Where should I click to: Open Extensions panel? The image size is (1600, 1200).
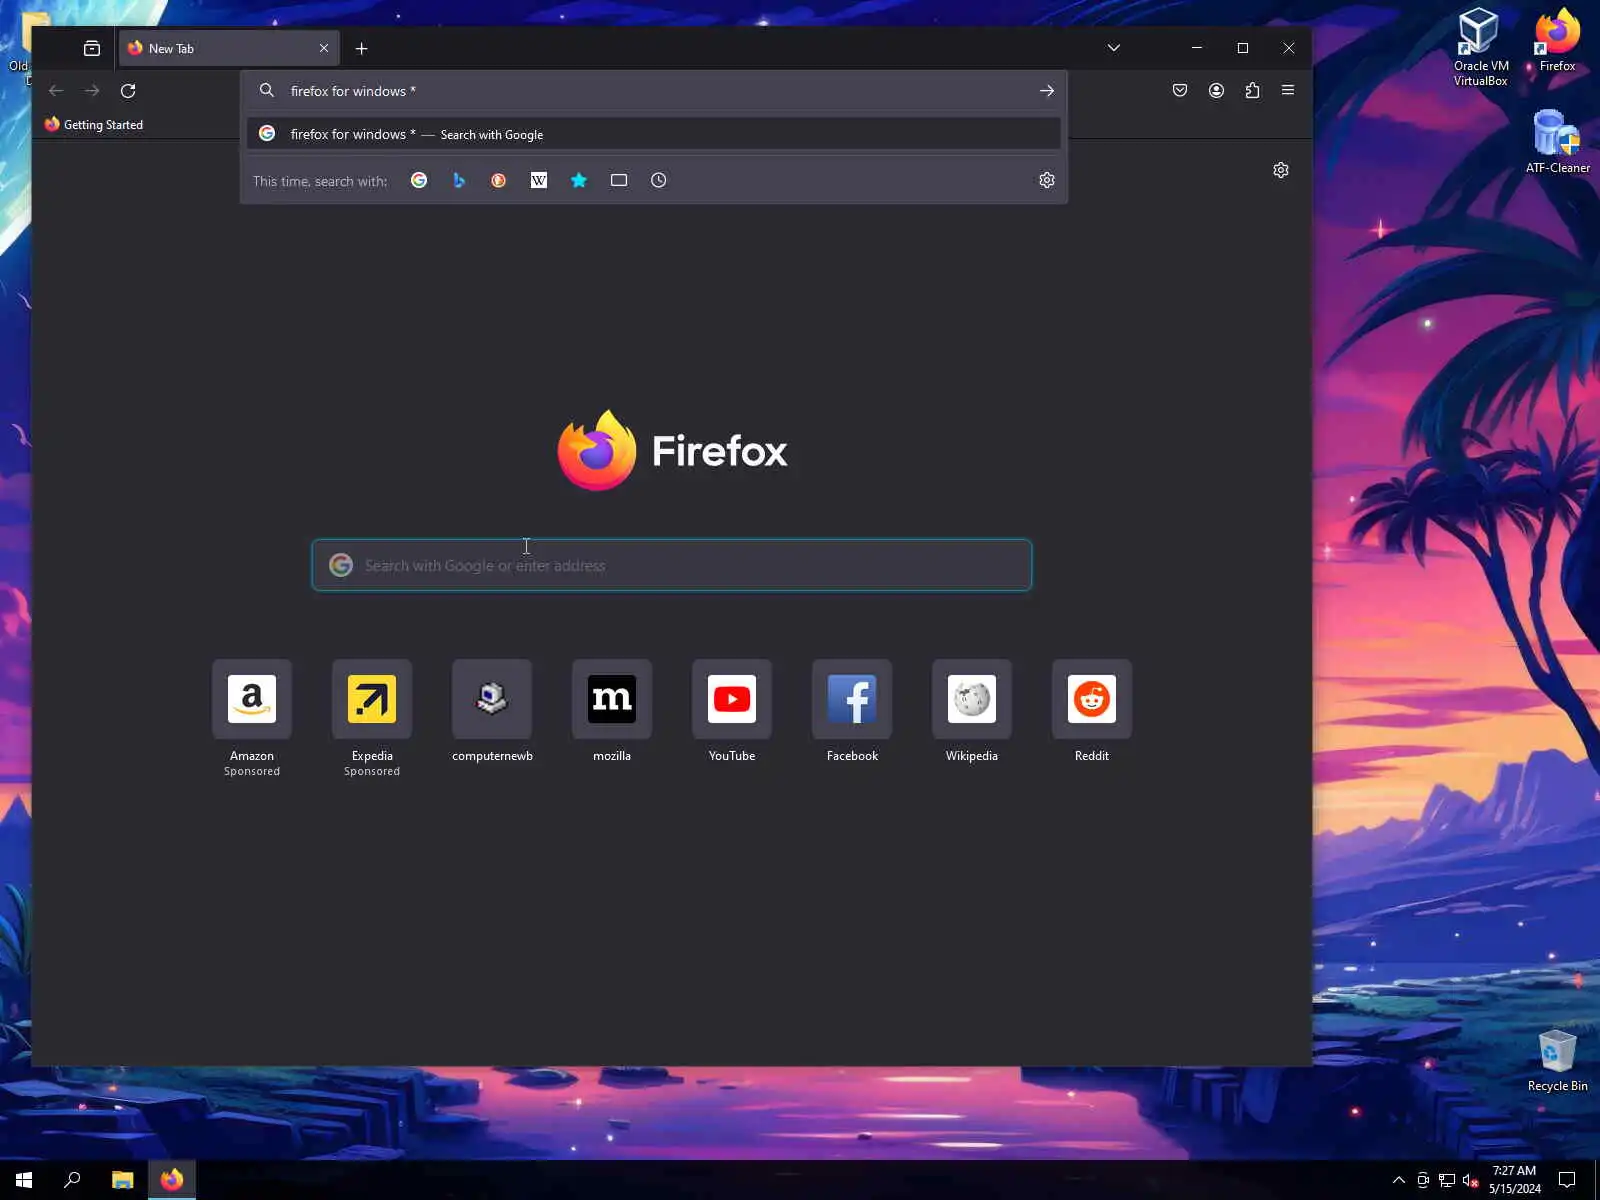tap(1252, 91)
